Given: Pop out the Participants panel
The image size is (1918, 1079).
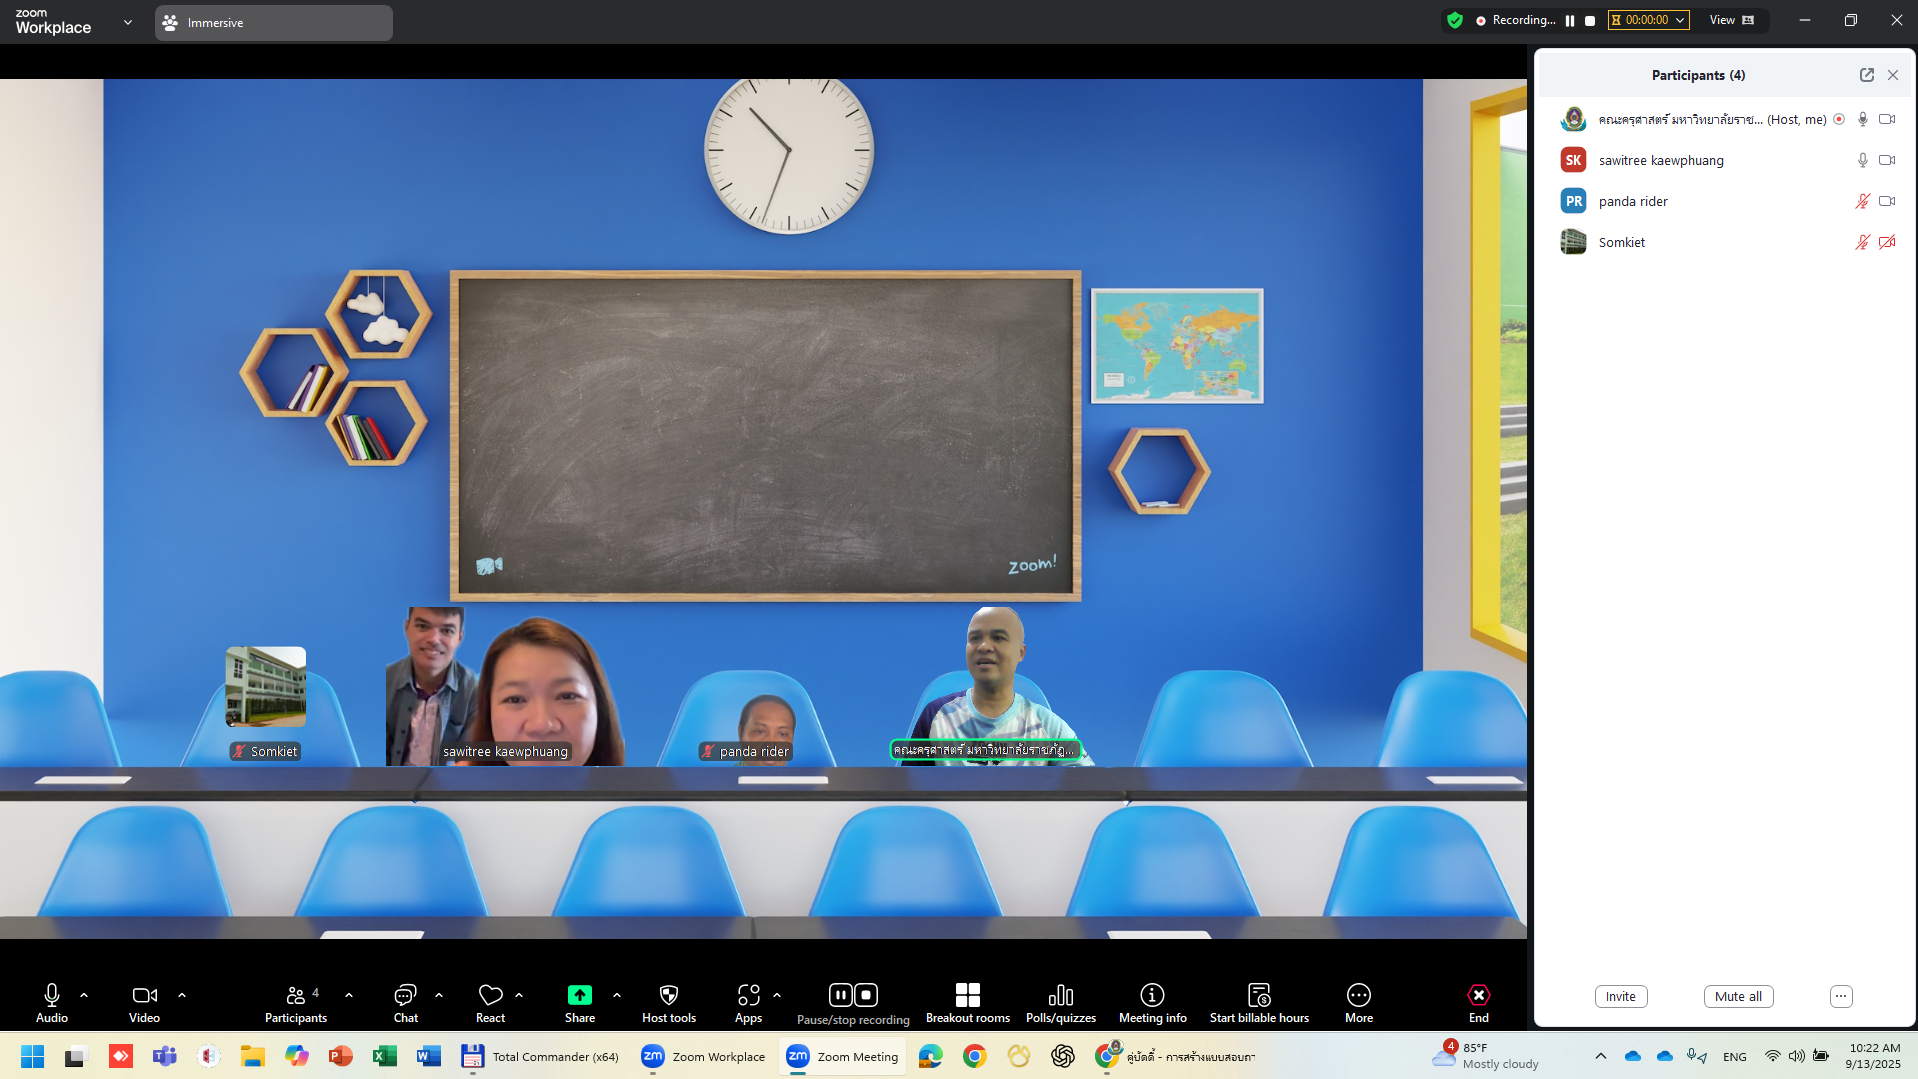Looking at the screenshot, I should click(x=1866, y=75).
